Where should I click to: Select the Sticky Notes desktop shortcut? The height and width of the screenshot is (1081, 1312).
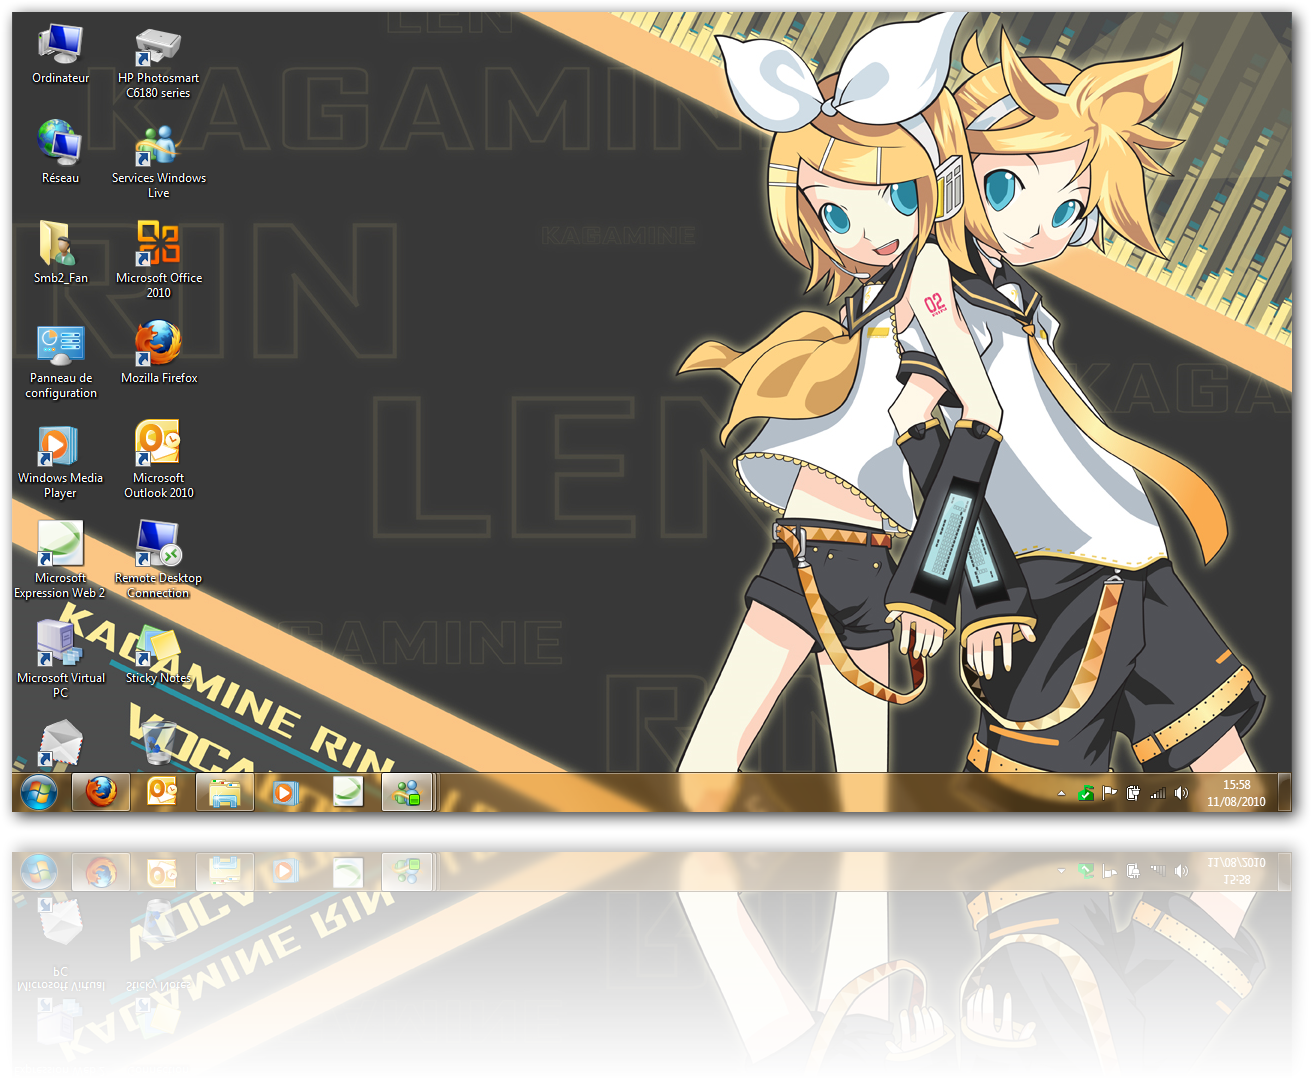point(158,655)
